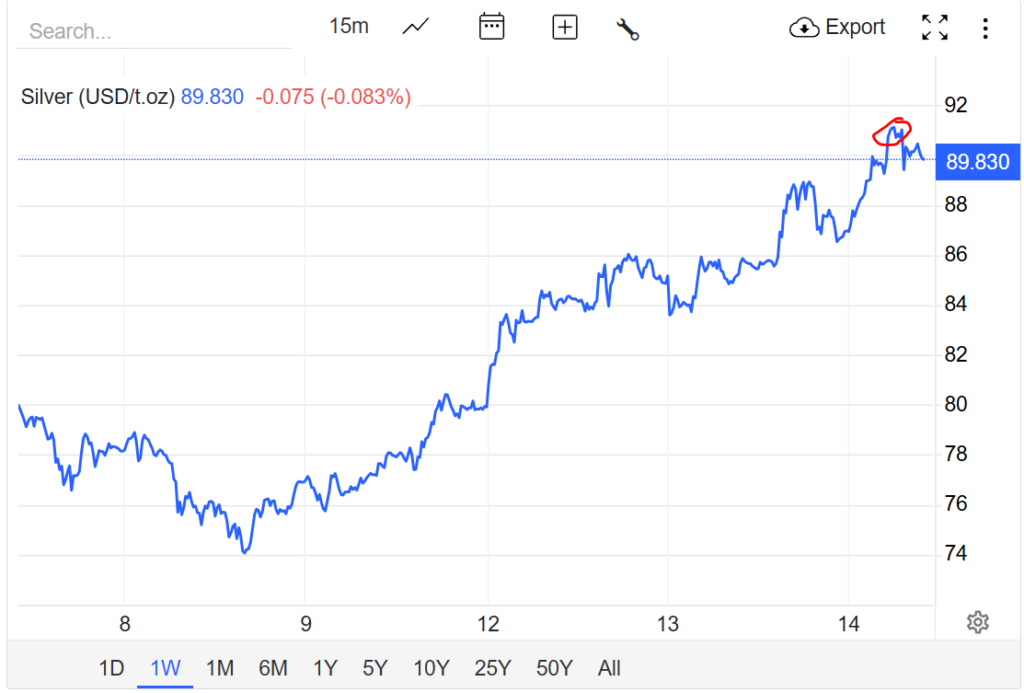This screenshot has height=693, width=1024.
Task: Open the calendar date range picker
Action: [491, 27]
